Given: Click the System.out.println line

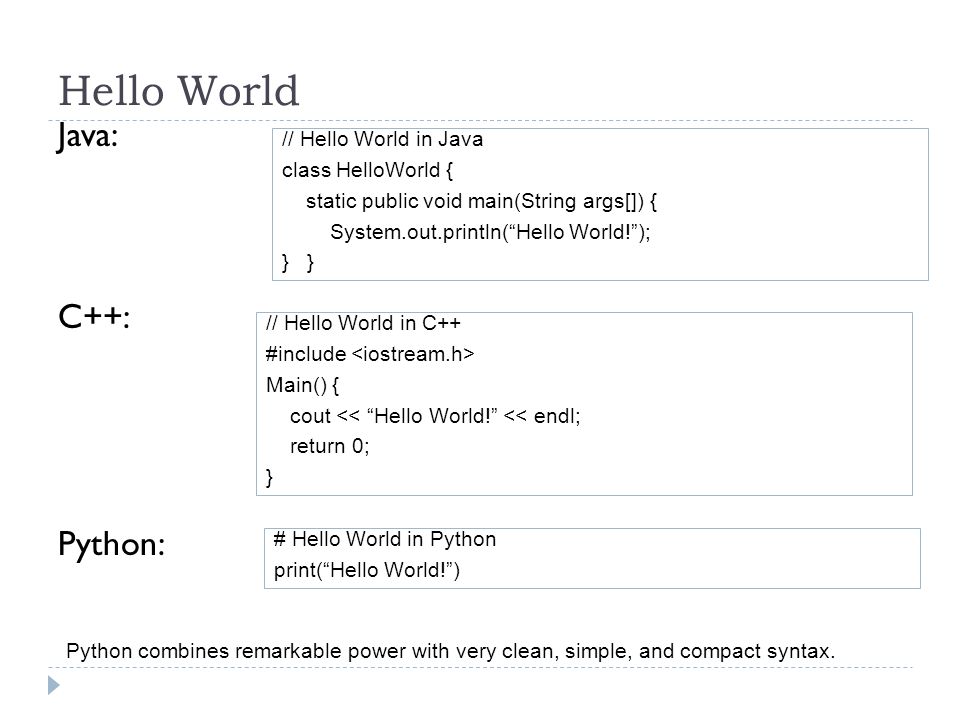Looking at the screenshot, I should point(490,233).
